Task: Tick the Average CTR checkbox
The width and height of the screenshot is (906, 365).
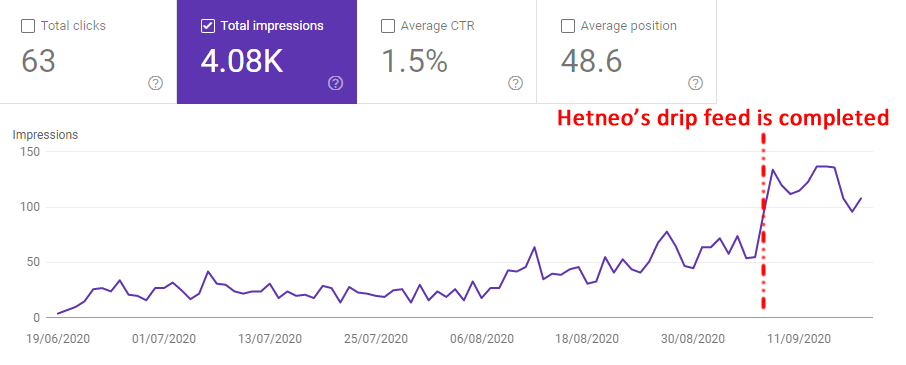Action: [x=388, y=26]
